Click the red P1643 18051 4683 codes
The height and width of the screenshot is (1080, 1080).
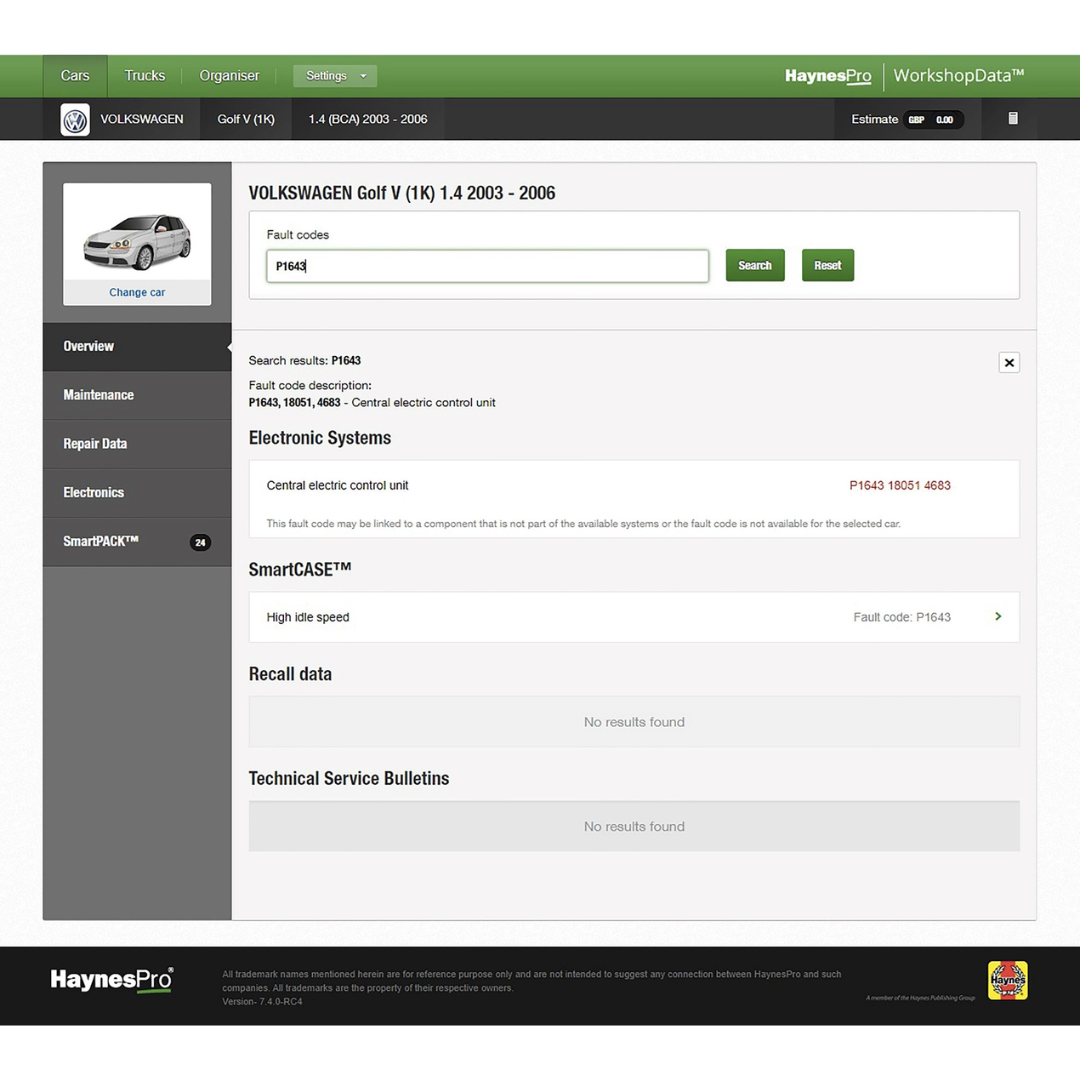pyautogui.click(x=900, y=486)
